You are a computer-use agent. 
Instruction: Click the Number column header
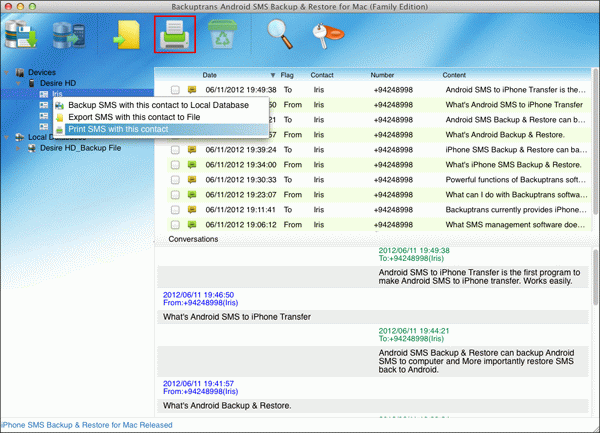[382, 75]
